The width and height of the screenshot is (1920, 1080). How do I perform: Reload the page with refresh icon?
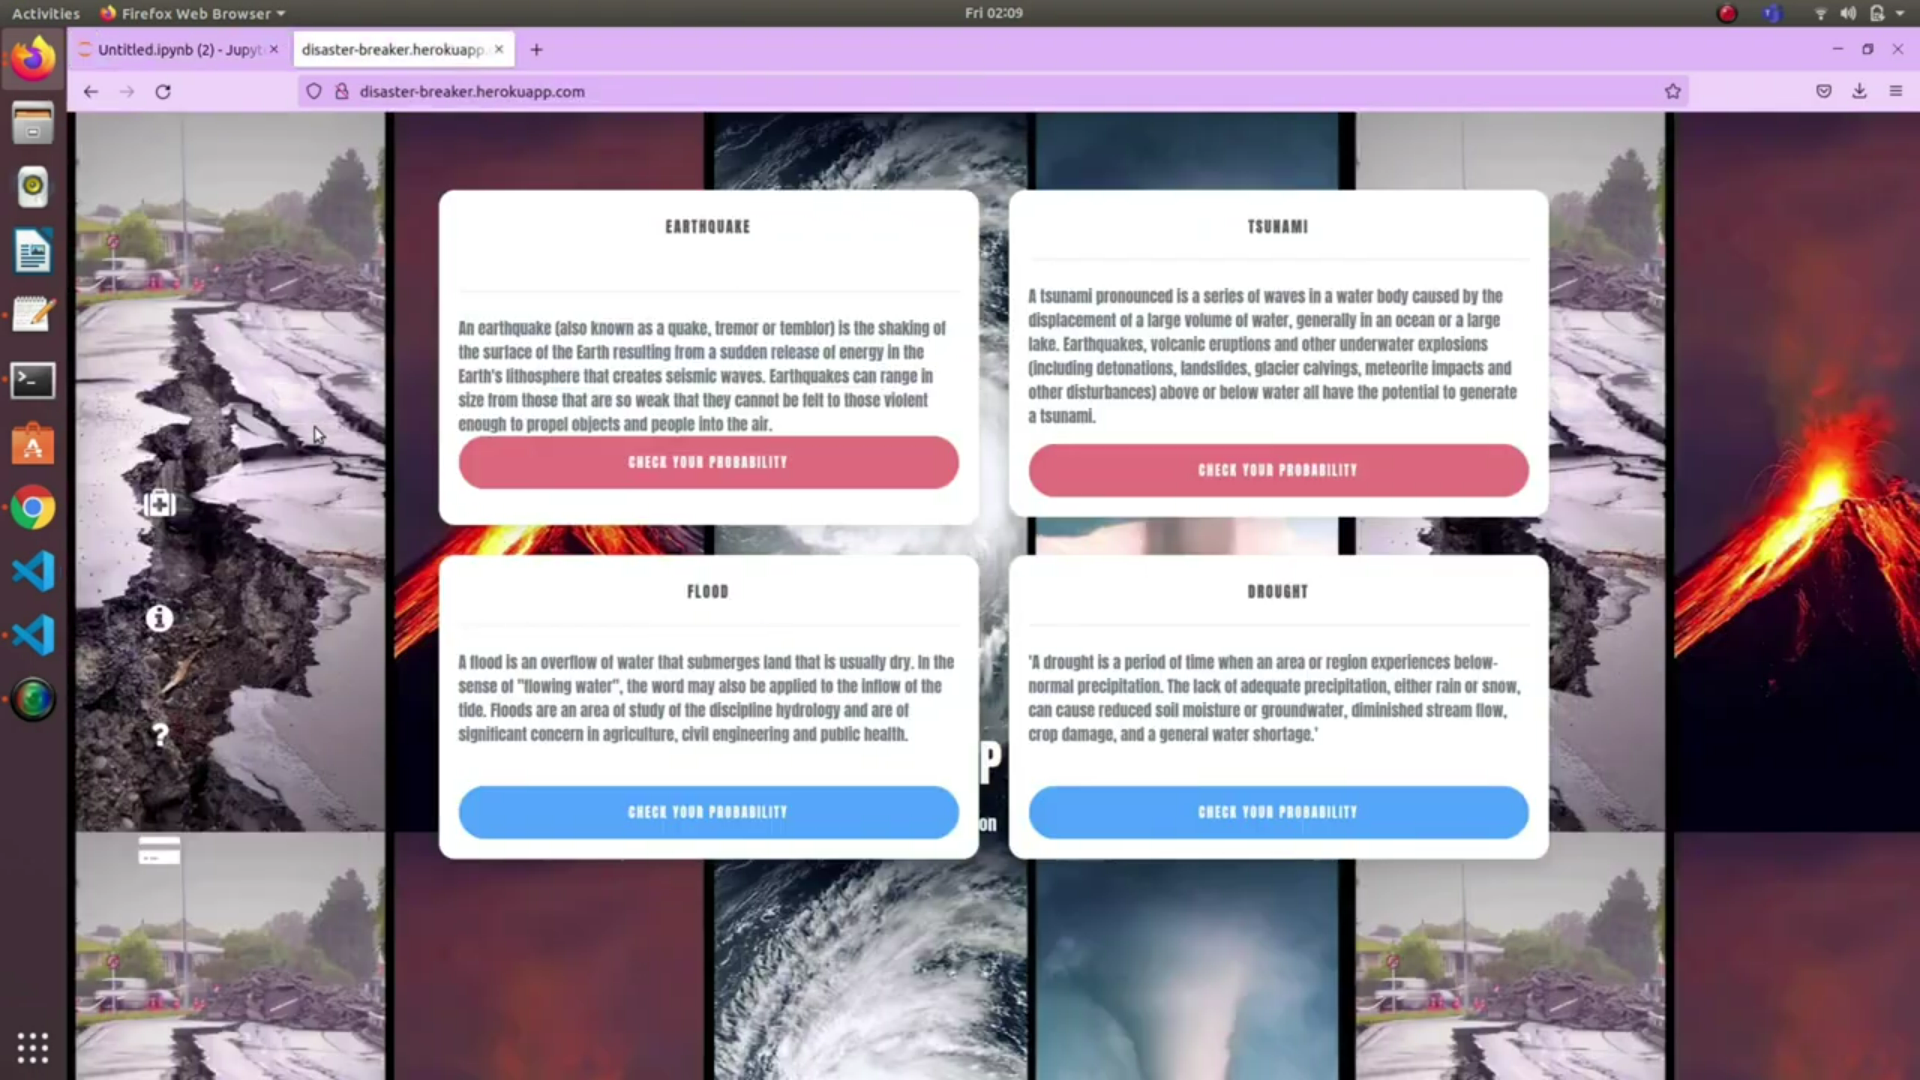click(163, 91)
